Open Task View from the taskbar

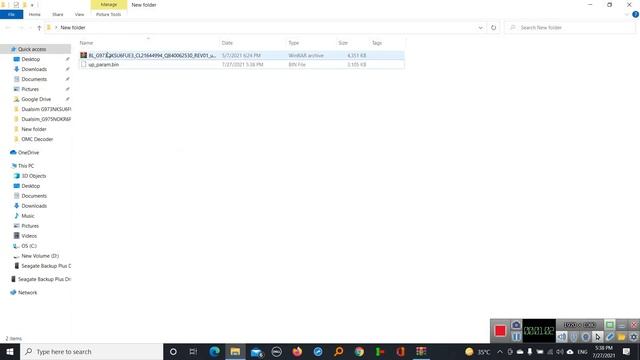193,351
